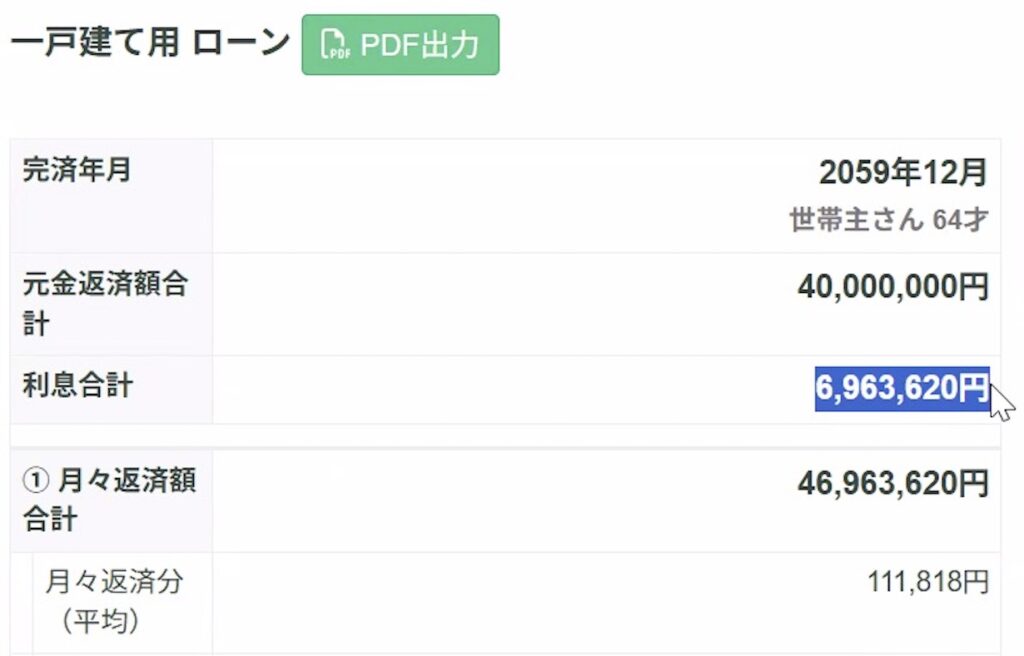Click the indent cell left of 月々返済分
Viewport: 1024px width, 656px height.
(x=21, y=602)
